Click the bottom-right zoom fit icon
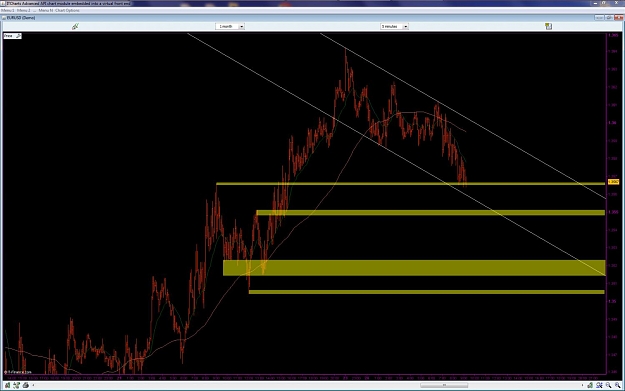 [x=599, y=385]
